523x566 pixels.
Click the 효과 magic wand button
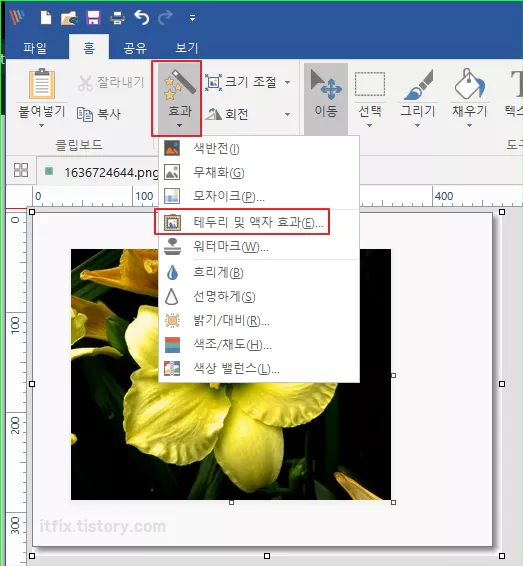[179, 98]
